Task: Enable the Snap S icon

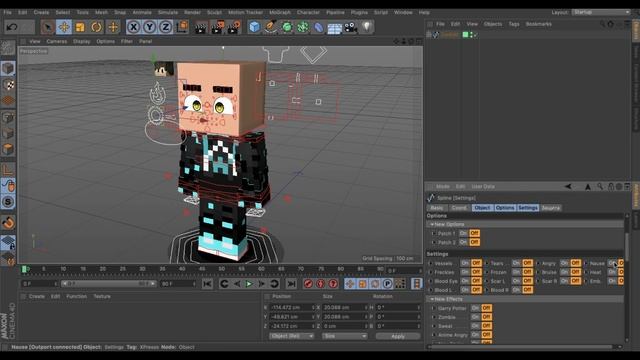Action: click(x=8, y=202)
